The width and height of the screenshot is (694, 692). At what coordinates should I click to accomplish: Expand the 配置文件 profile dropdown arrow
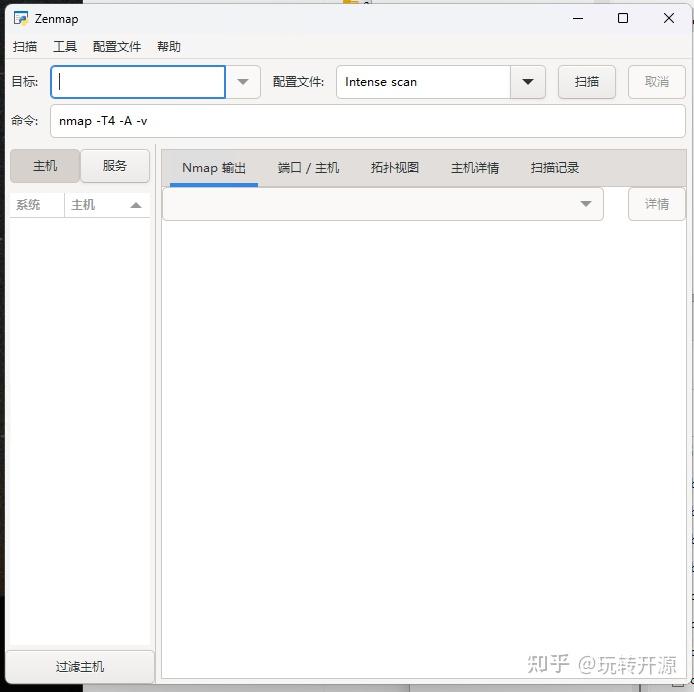[528, 82]
